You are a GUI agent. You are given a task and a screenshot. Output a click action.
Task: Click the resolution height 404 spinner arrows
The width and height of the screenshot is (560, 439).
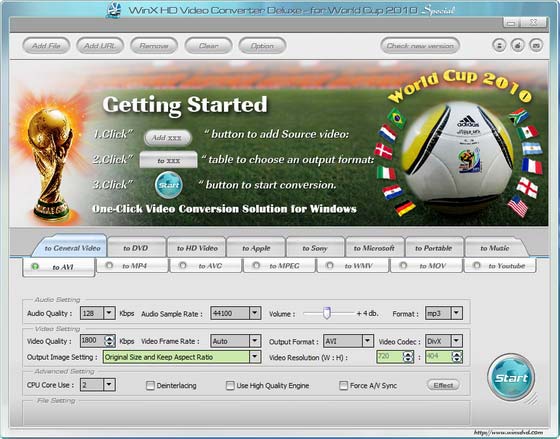457,357
